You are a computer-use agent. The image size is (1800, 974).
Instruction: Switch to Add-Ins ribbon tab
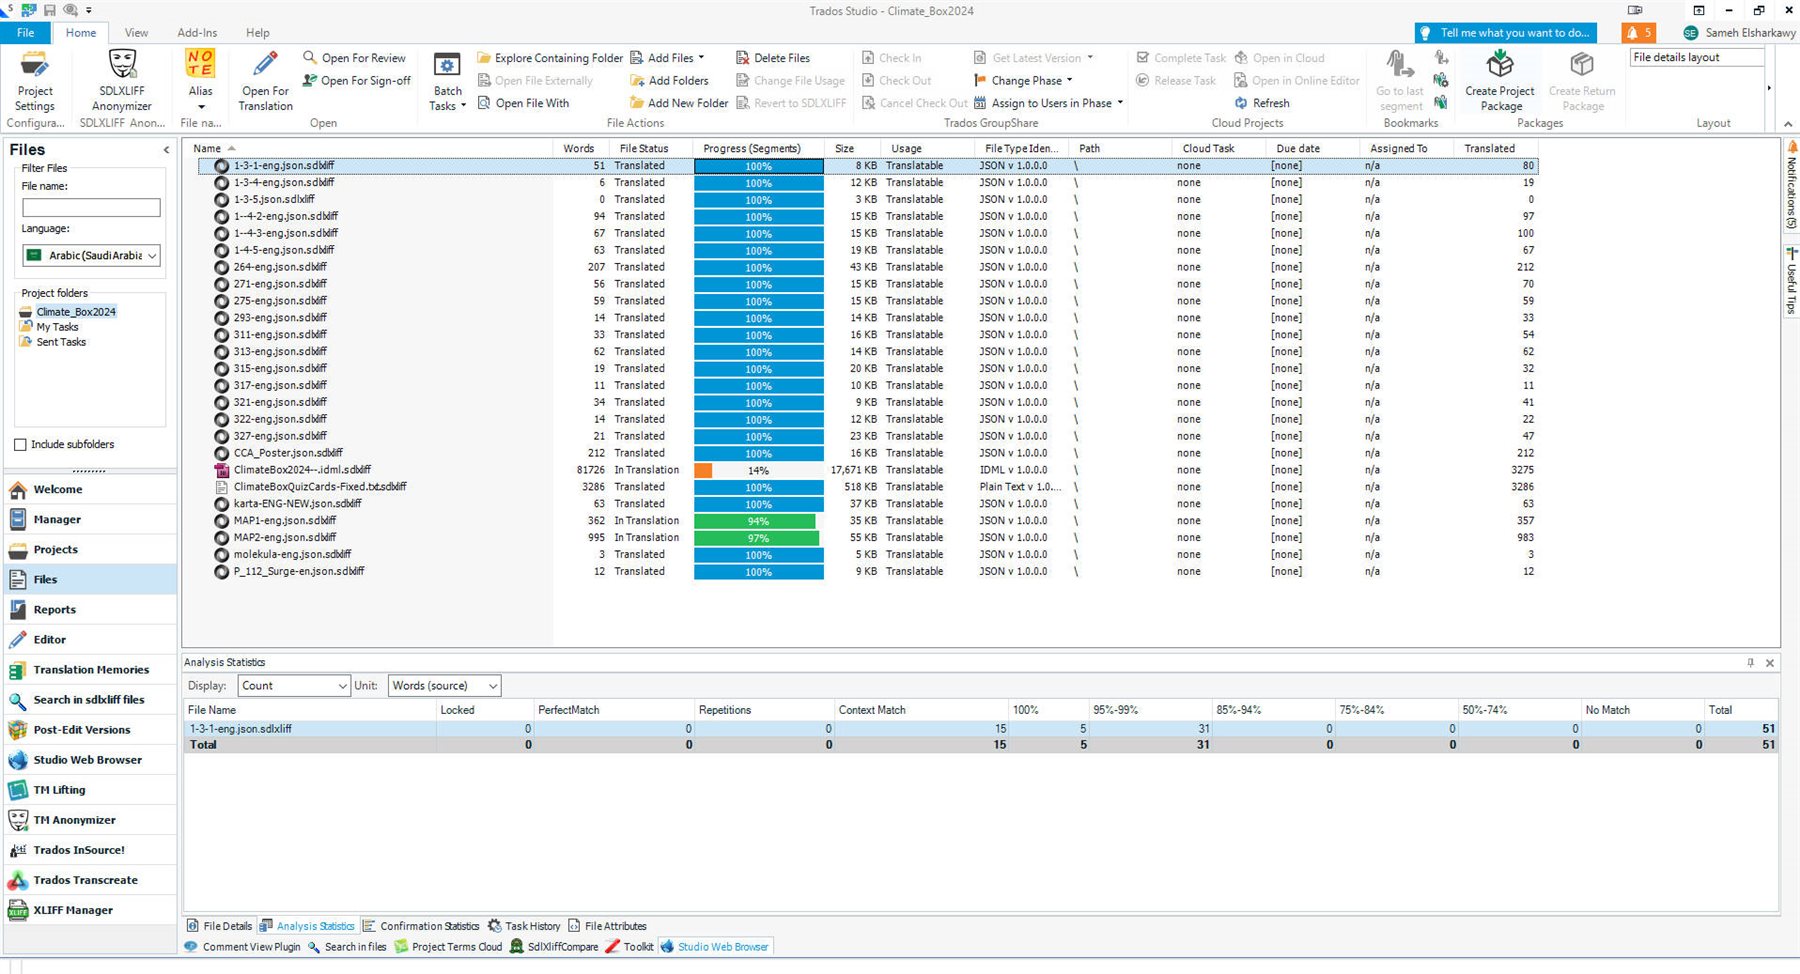197,33
